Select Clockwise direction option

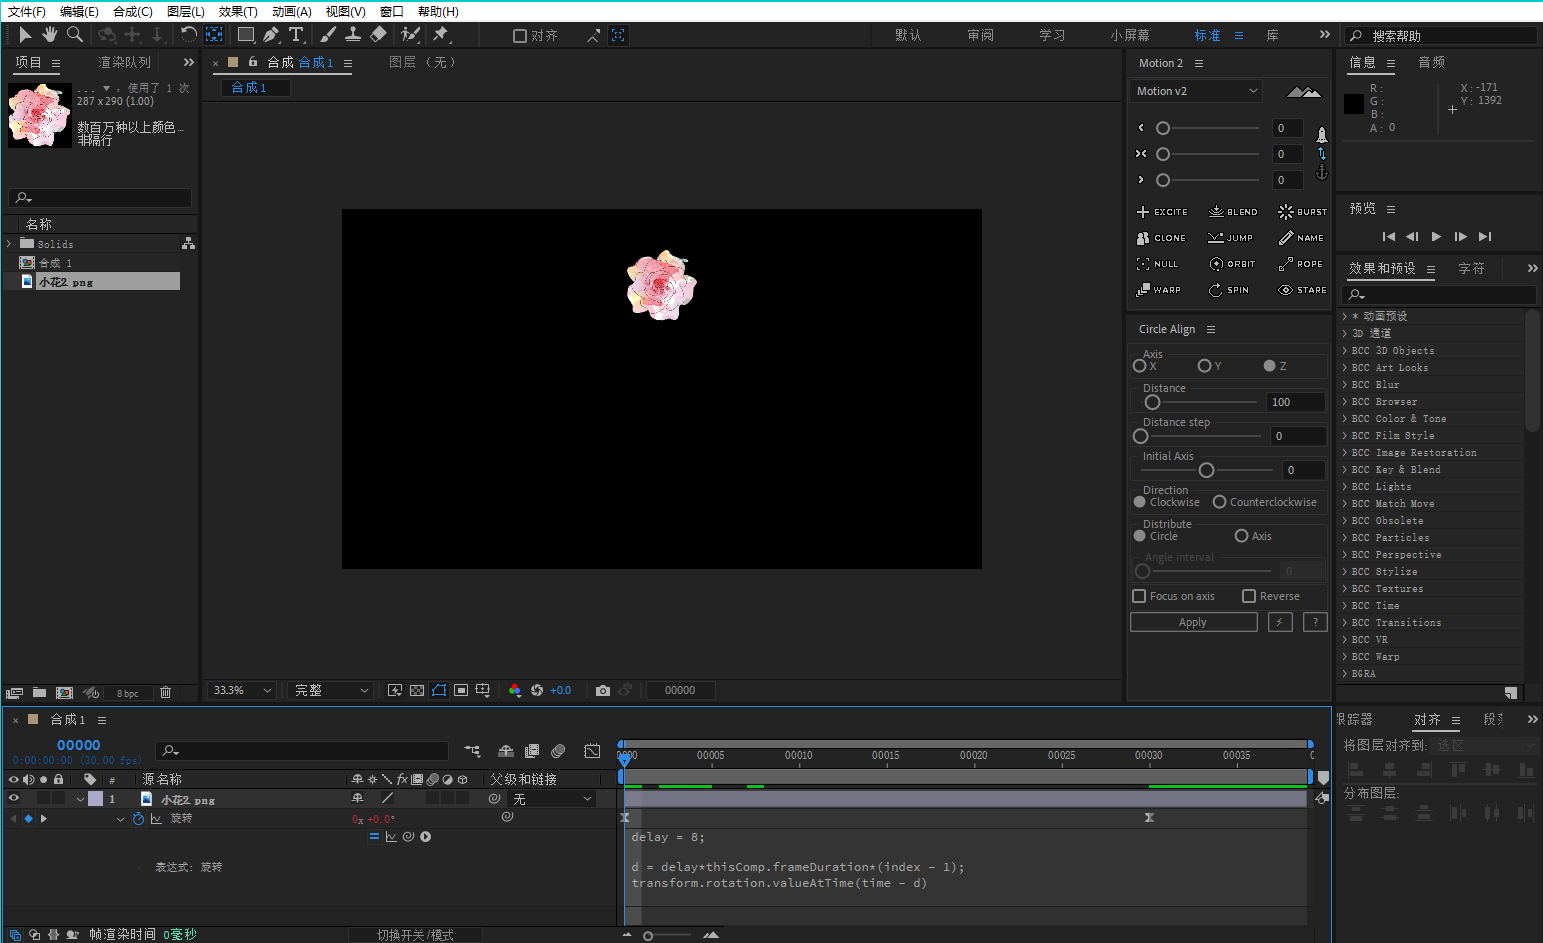(1139, 502)
